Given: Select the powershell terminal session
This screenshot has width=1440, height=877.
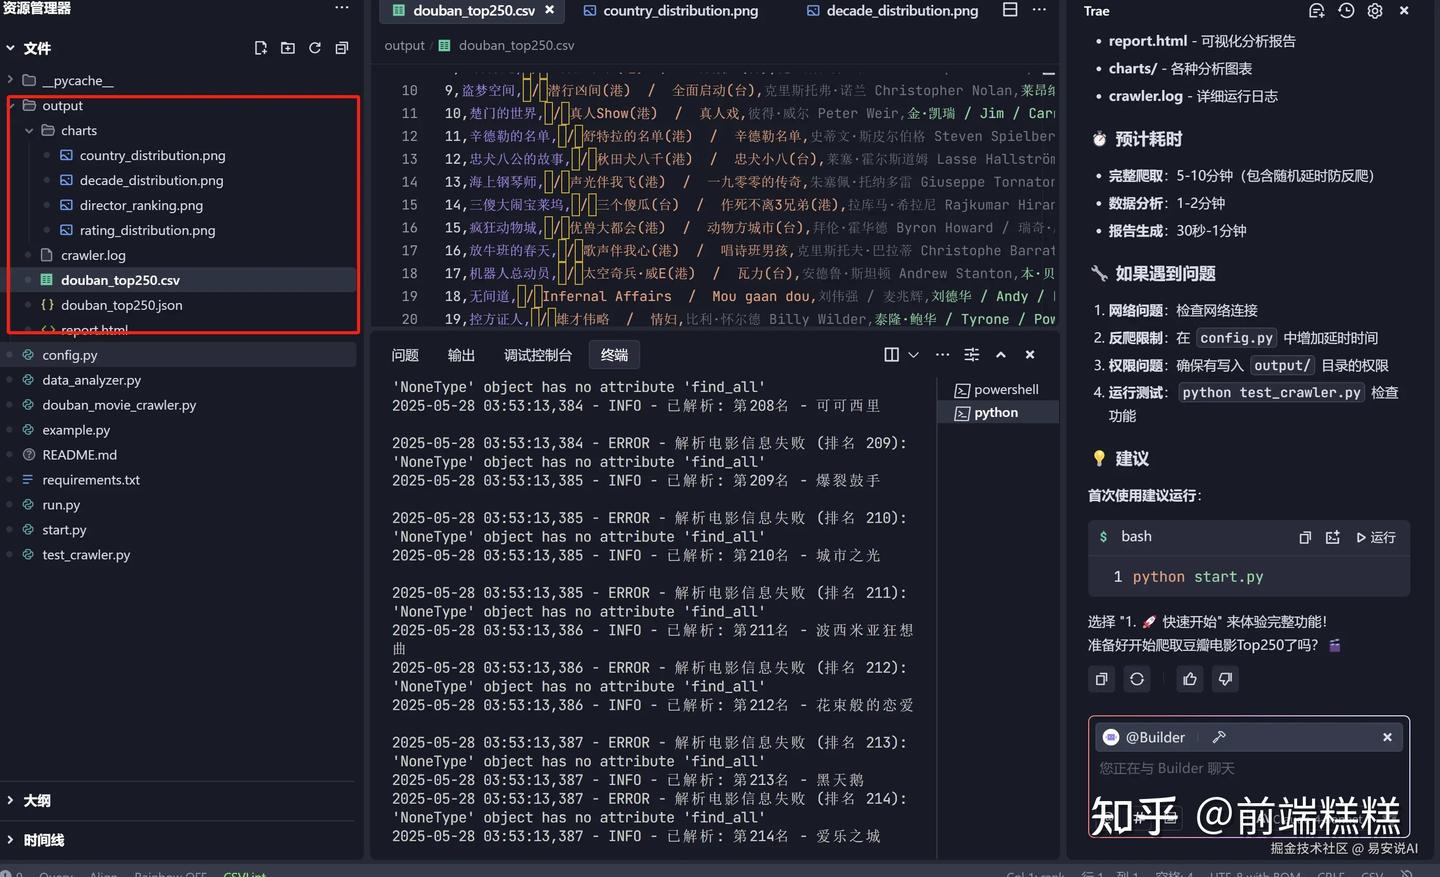Looking at the screenshot, I should (x=1005, y=390).
